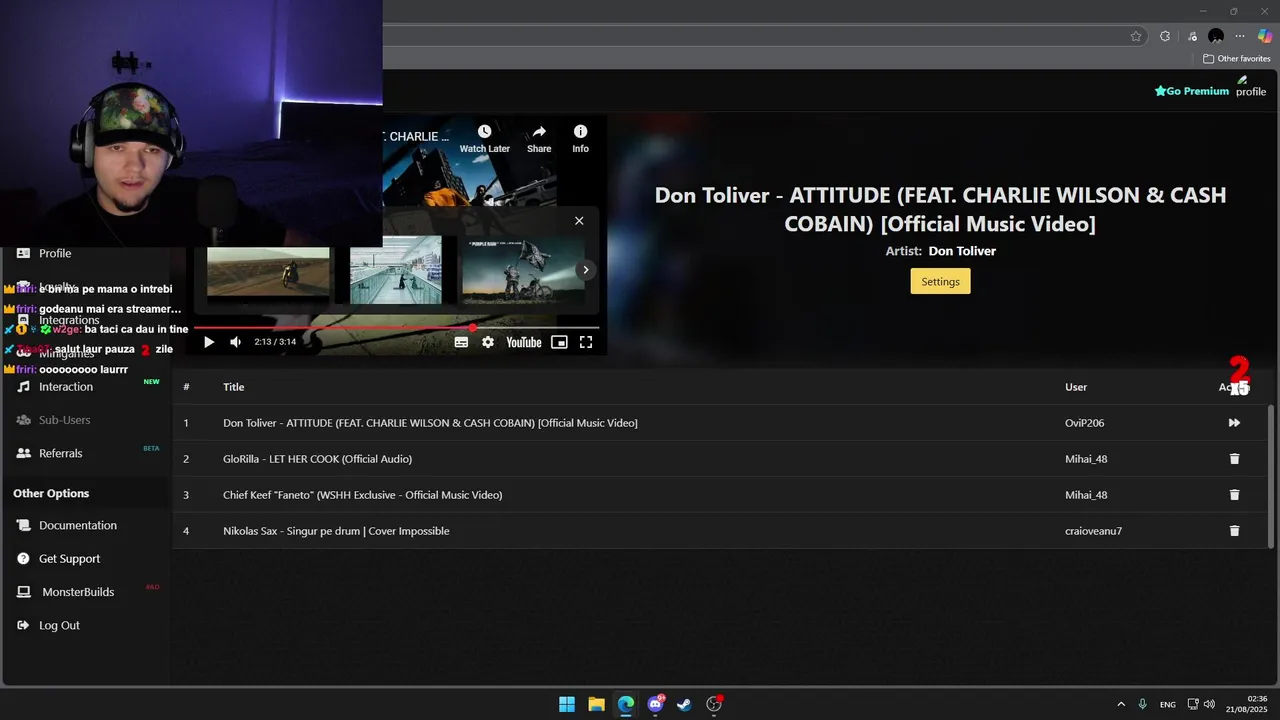The image size is (1280, 720).
Task: Seek using the red video progress bar
Action: [x=396, y=327]
